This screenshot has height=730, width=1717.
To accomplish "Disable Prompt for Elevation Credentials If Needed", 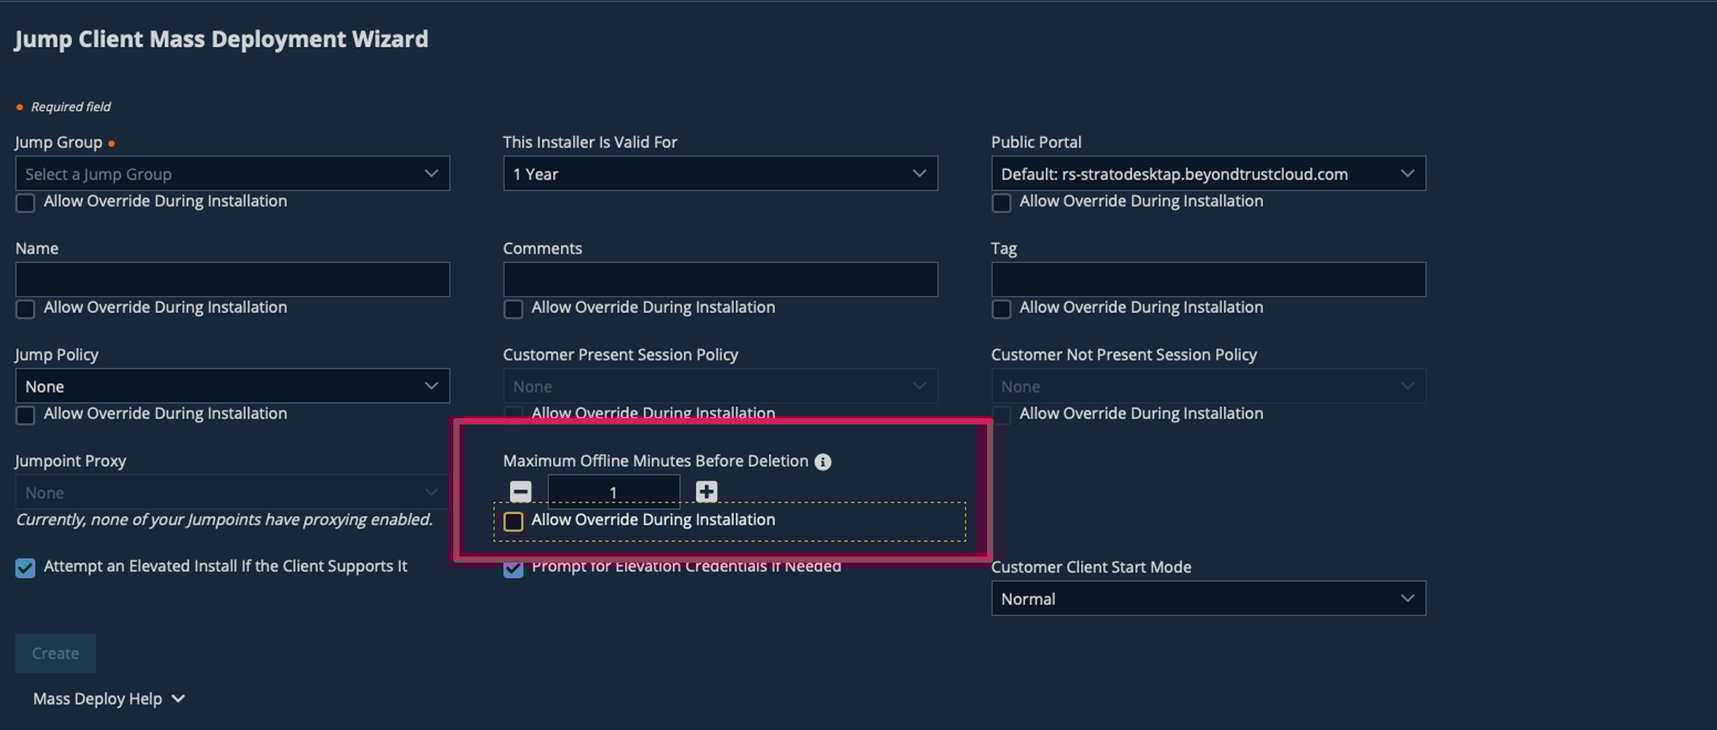I will point(513,568).
